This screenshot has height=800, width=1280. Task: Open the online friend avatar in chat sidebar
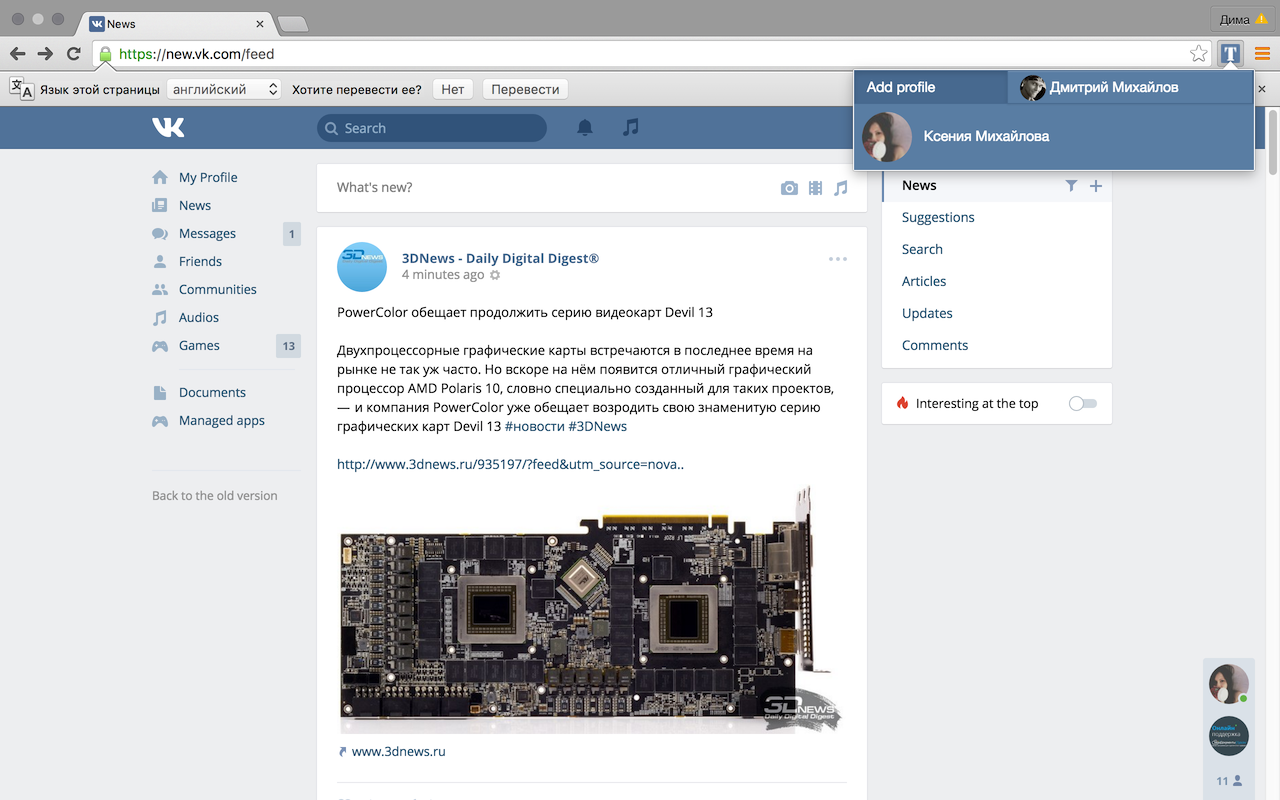coord(1229,684)
